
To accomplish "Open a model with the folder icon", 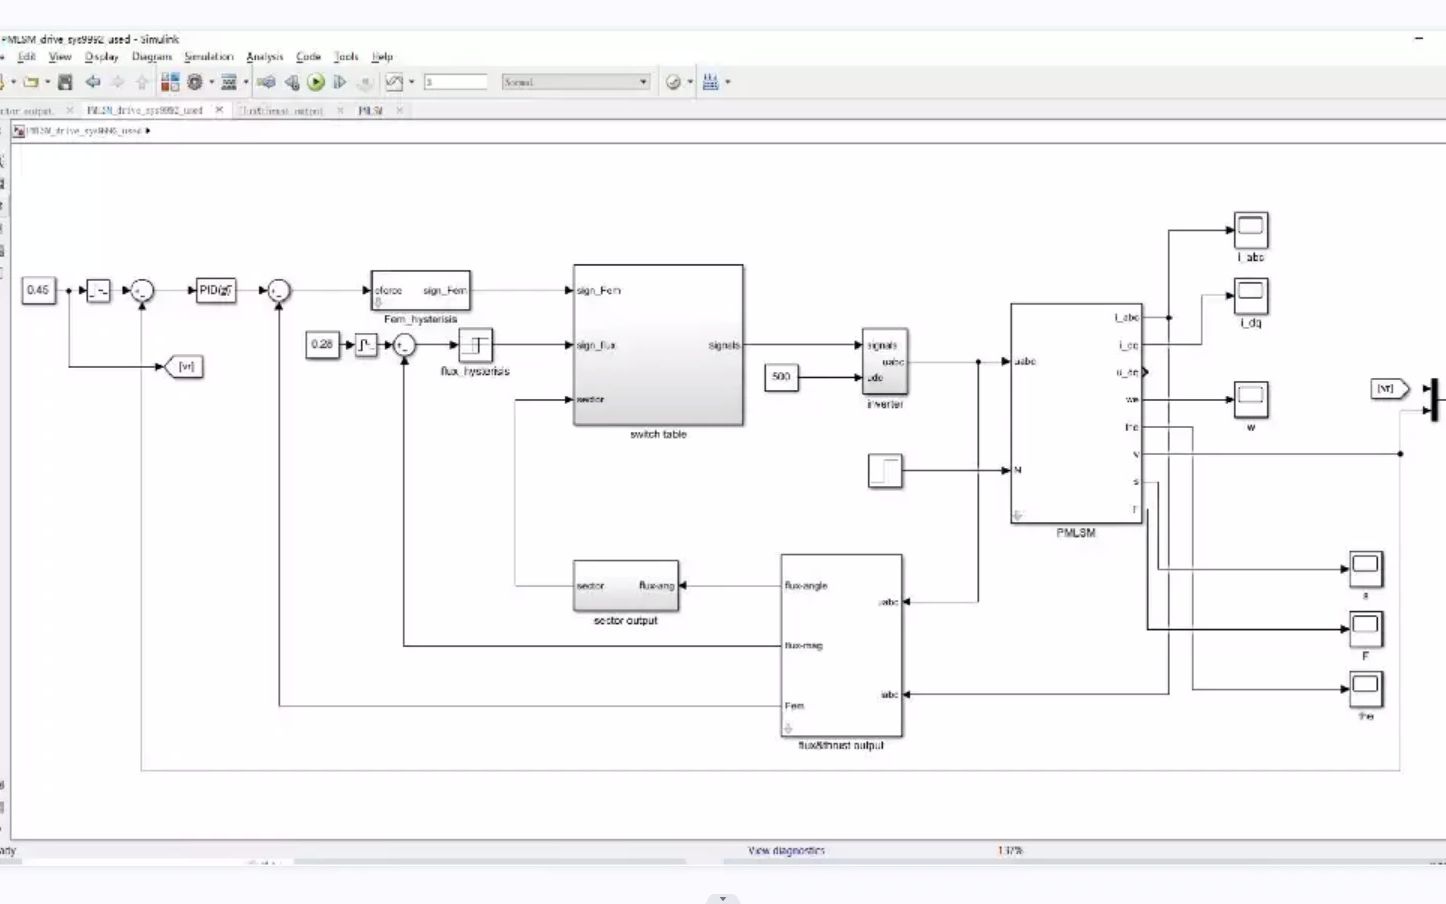I will 31,82.
